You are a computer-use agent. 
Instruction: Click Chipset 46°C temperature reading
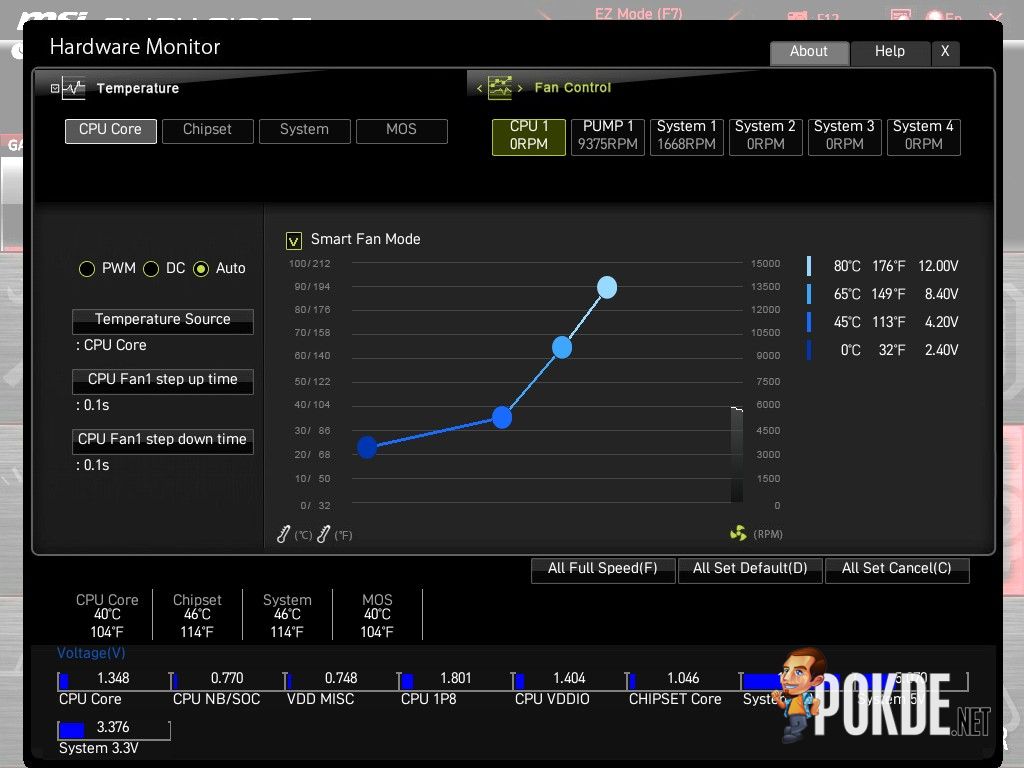(197, 615)
